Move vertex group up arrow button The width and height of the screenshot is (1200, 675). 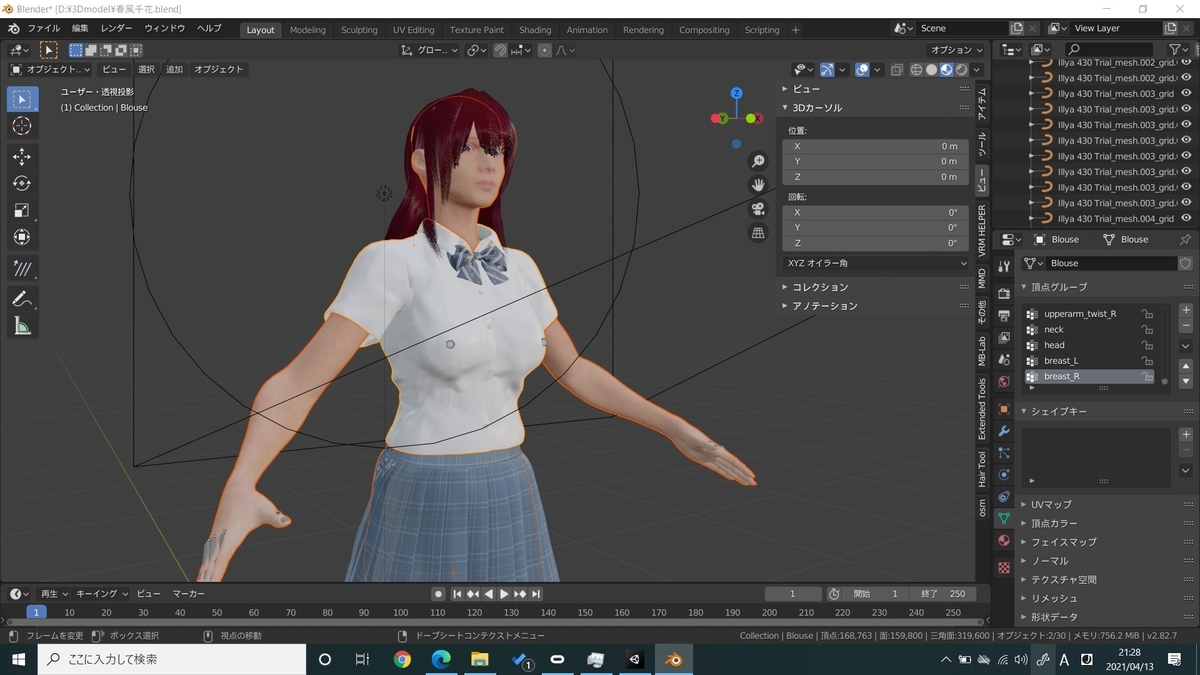[1186, 367]
